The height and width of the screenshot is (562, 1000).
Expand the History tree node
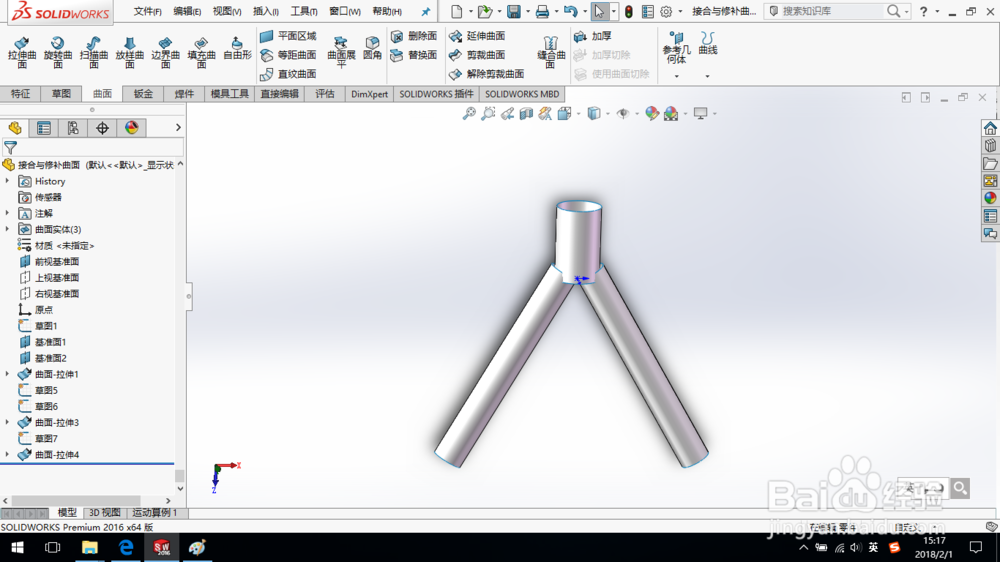click(8, 181)
